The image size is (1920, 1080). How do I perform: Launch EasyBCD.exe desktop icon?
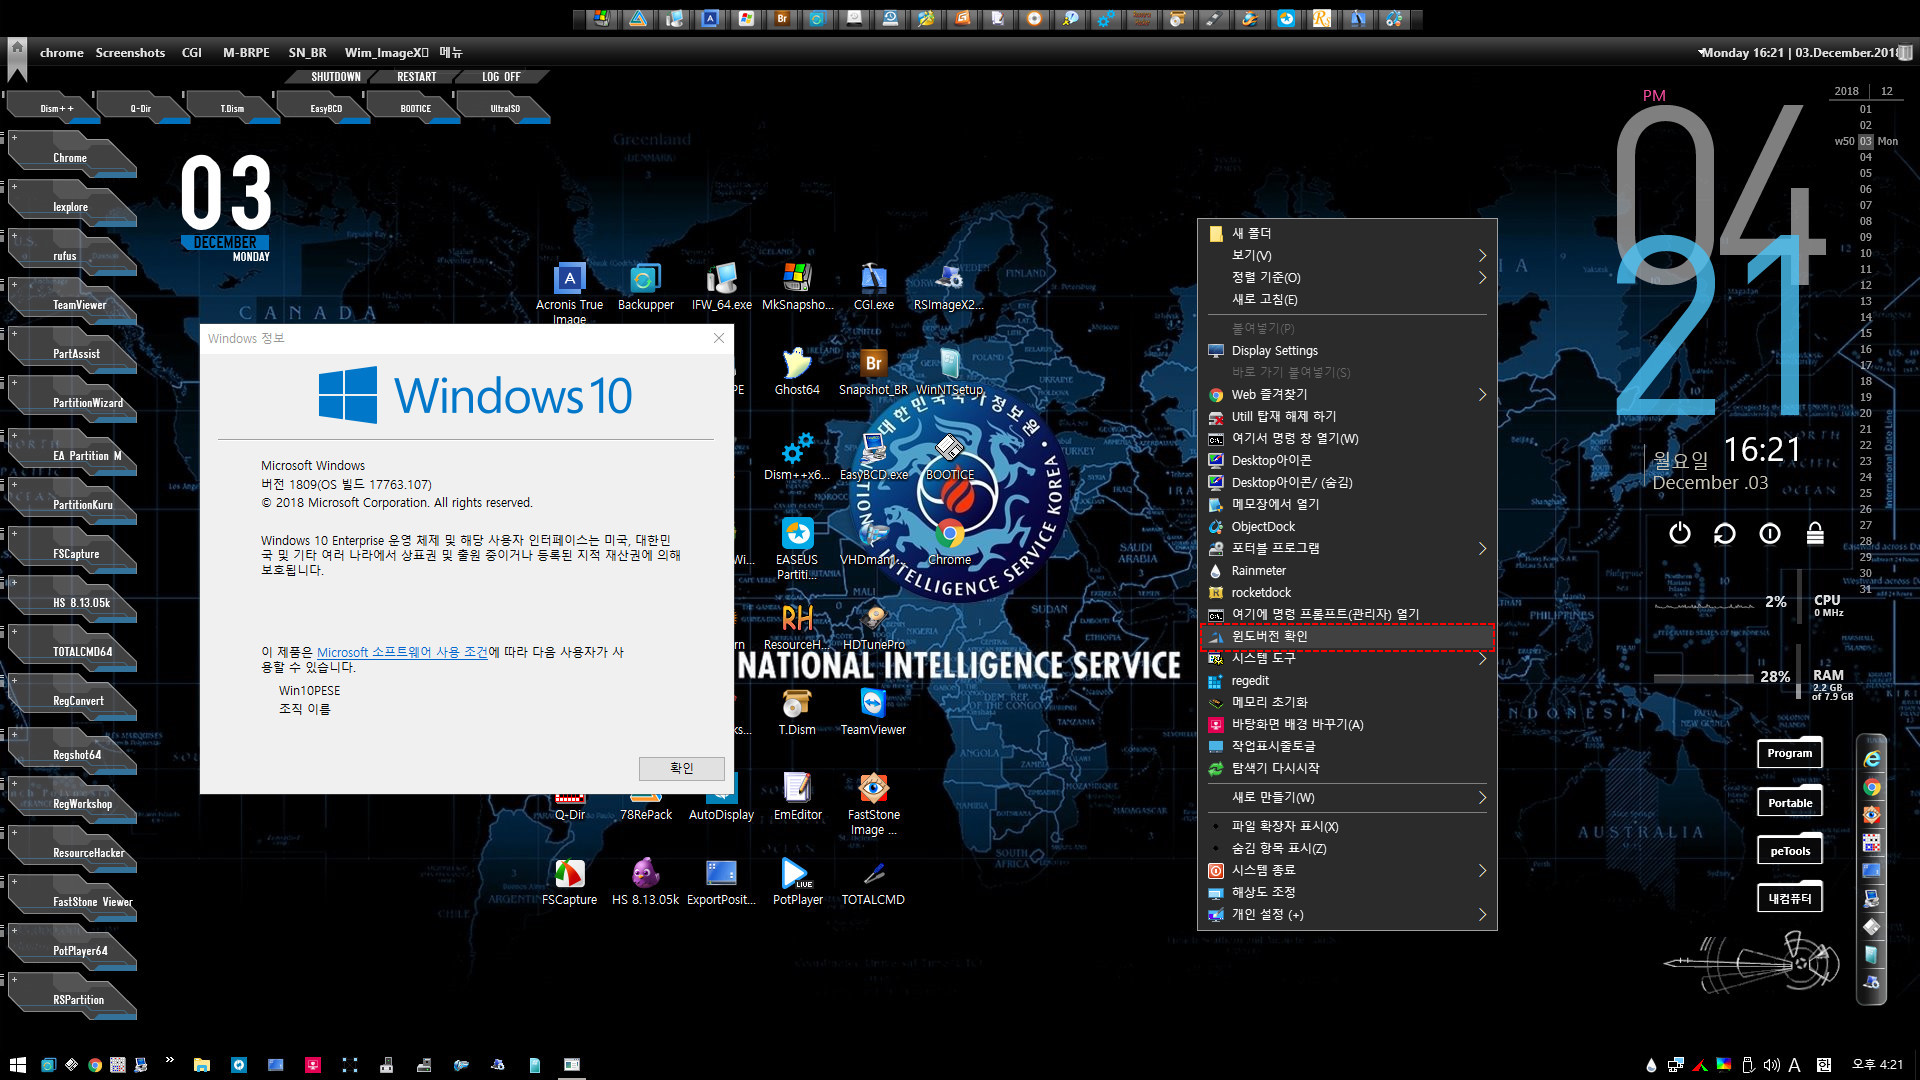(x=873, y=457)
